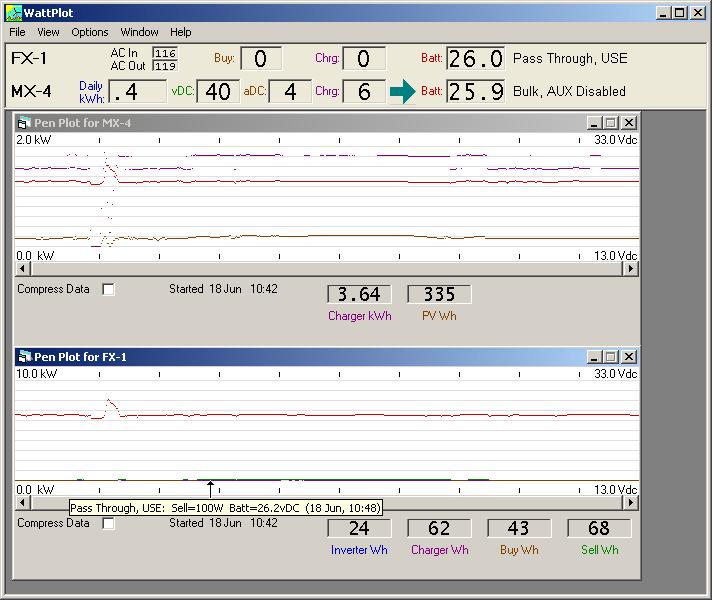
Task: Click the MX-4 plot horizontal scrollbar track
Action: tap(327, 269)
